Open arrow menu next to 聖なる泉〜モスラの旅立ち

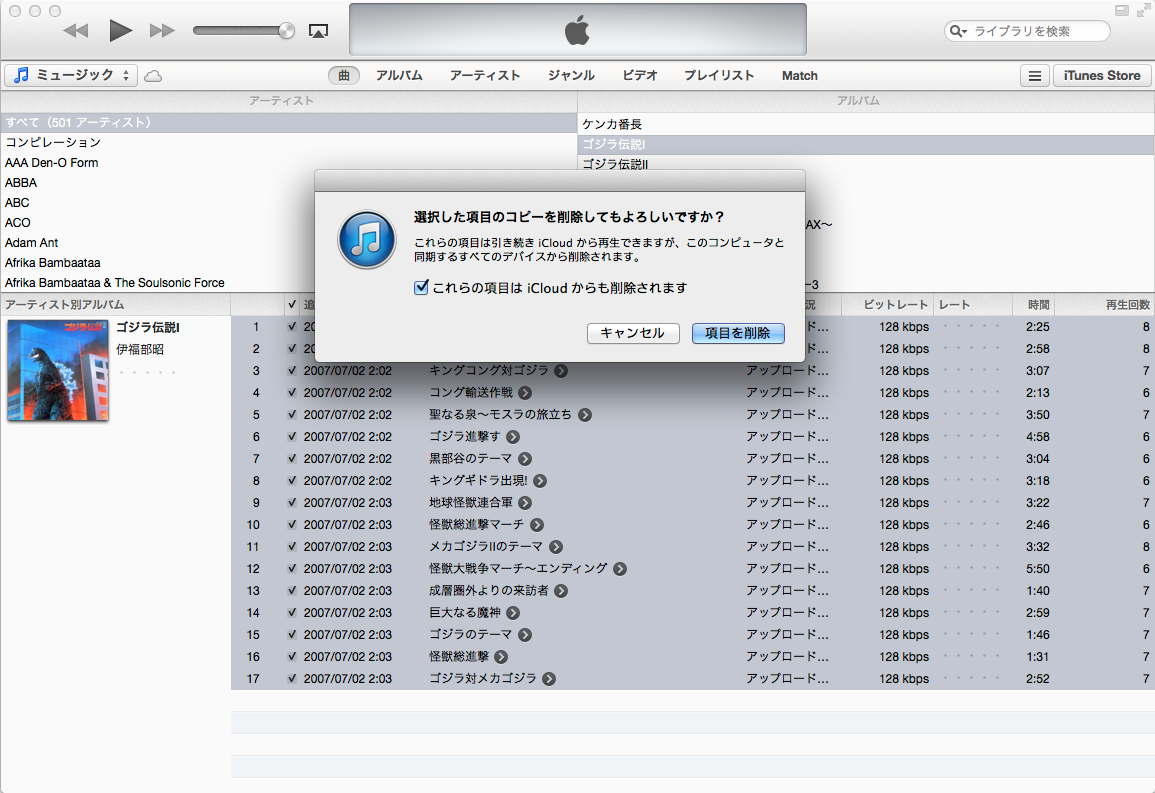point(585,415)
